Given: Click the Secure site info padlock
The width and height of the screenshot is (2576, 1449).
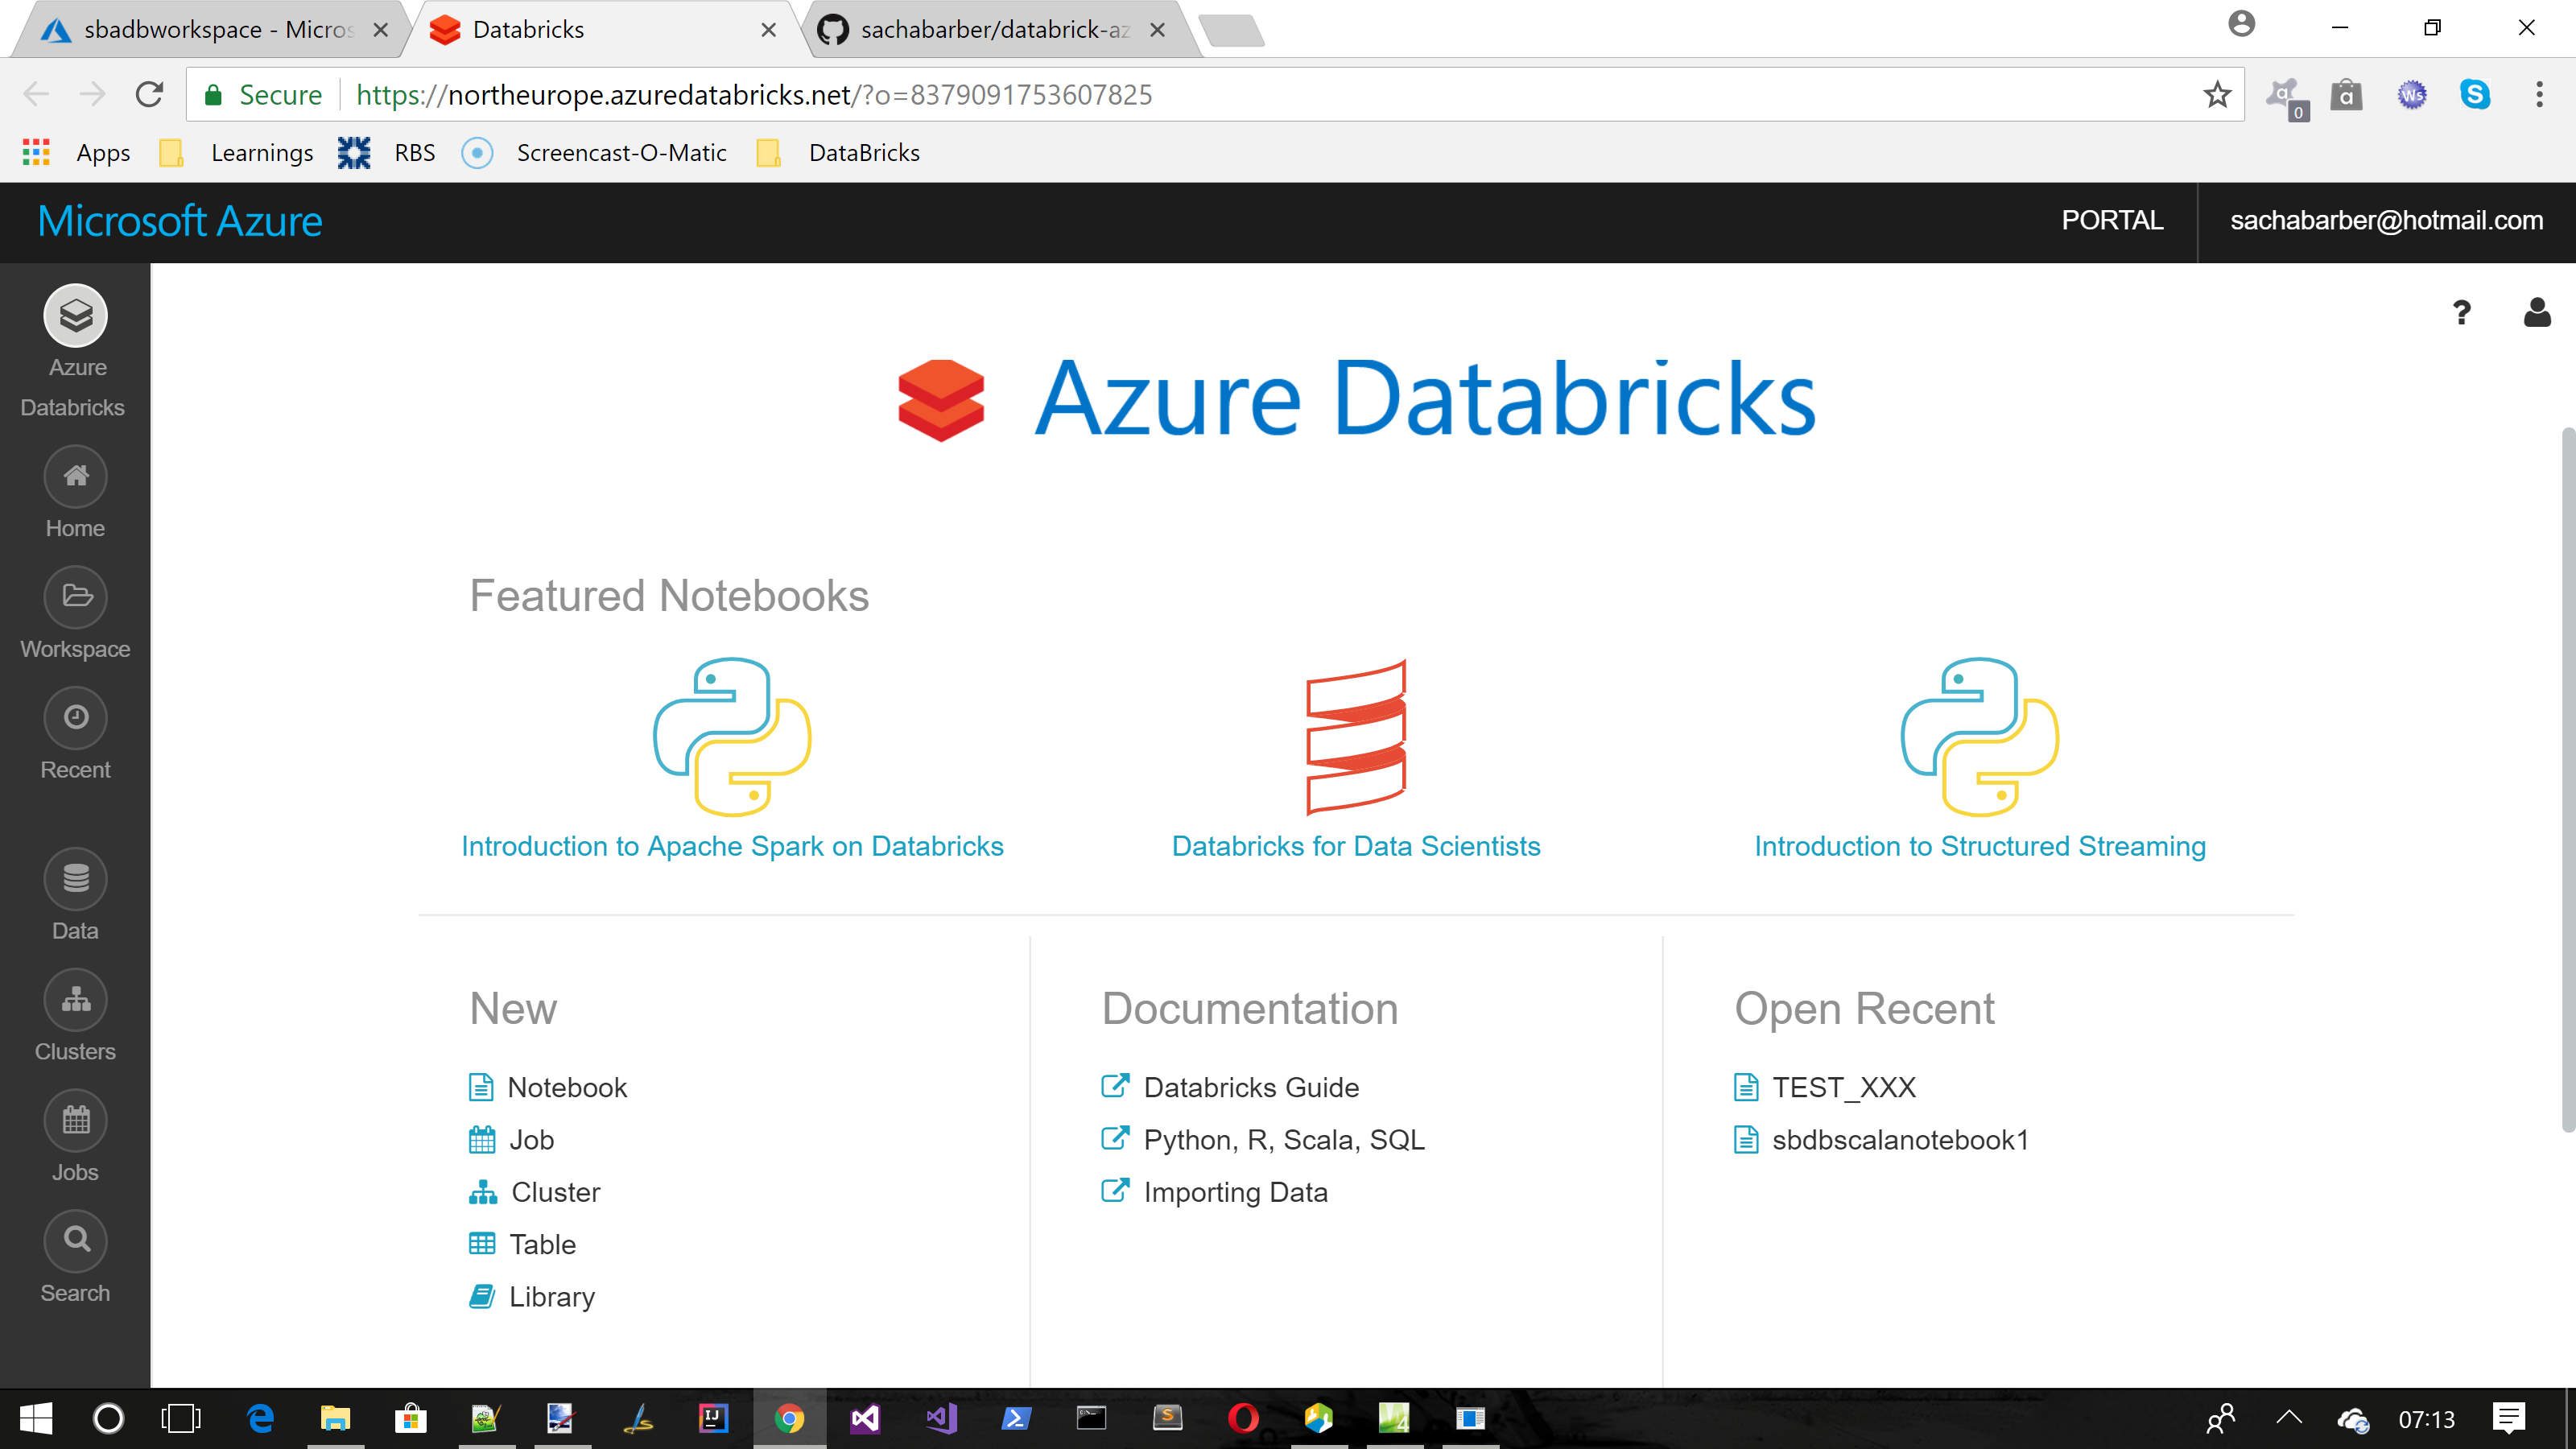Looking at the screenshot, I should point(213,94).
